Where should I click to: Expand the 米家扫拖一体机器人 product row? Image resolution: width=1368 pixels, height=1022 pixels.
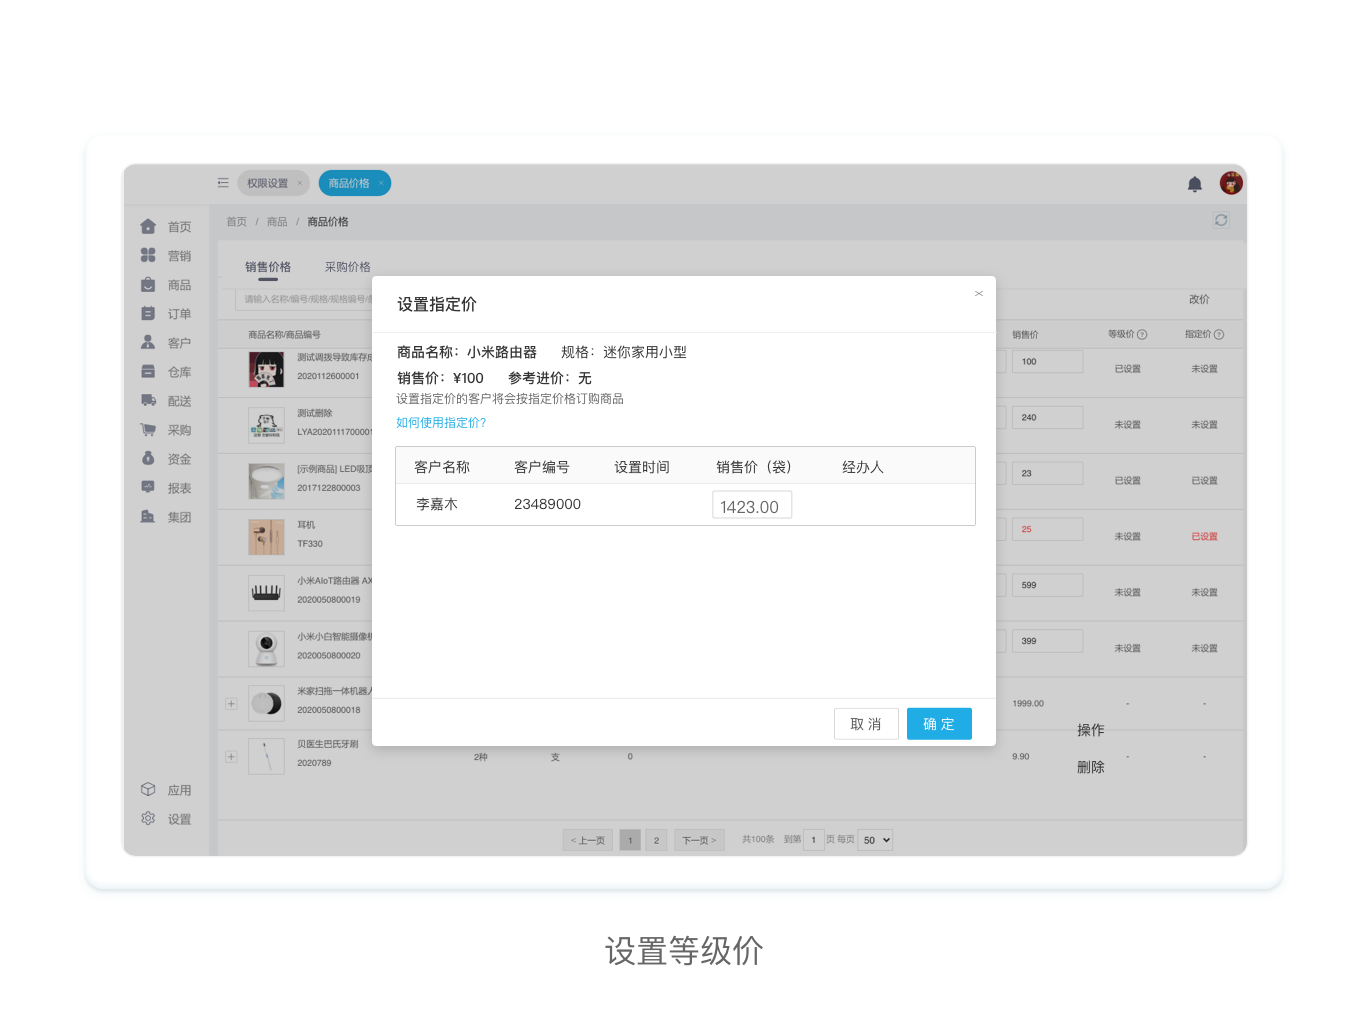[231, 704]
